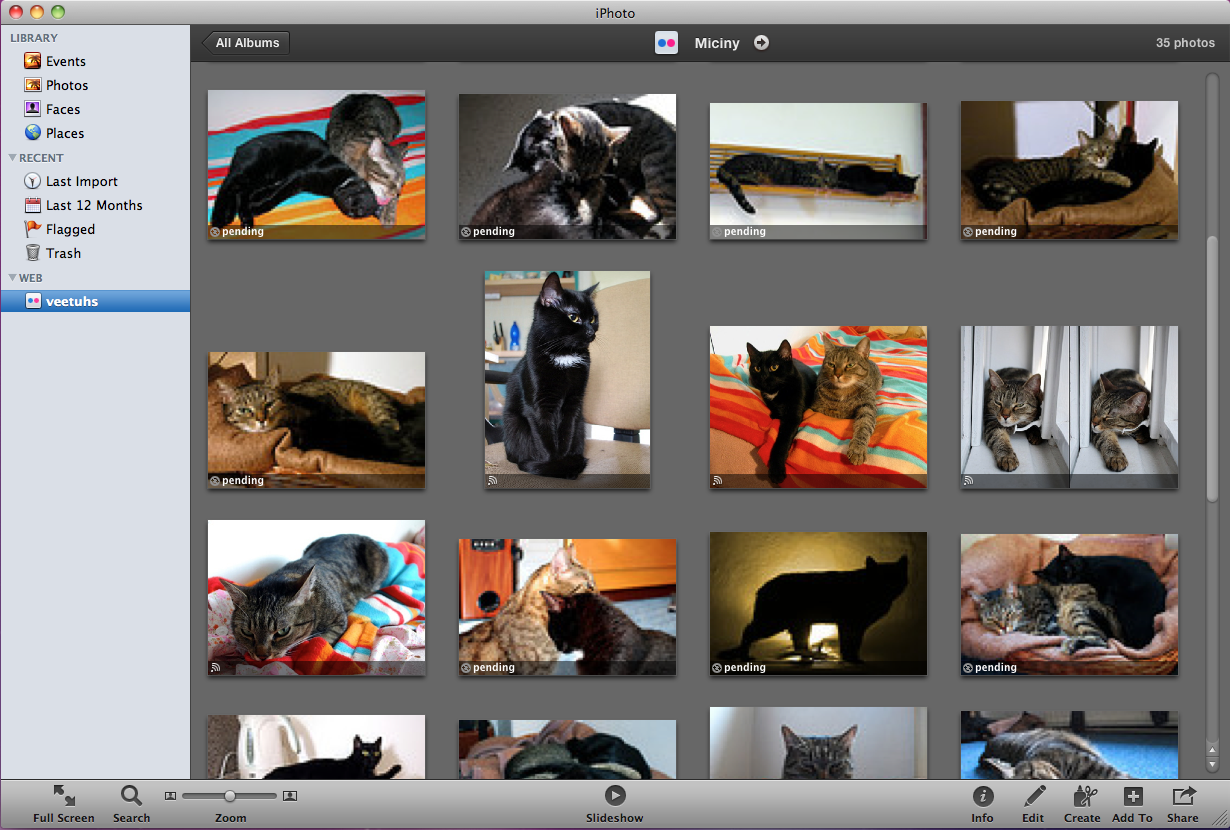This screenshot has height=830, width=1230.
Task: Click the Edit pencil icon
Action: pyautogui.click(x=1034, y=796)
